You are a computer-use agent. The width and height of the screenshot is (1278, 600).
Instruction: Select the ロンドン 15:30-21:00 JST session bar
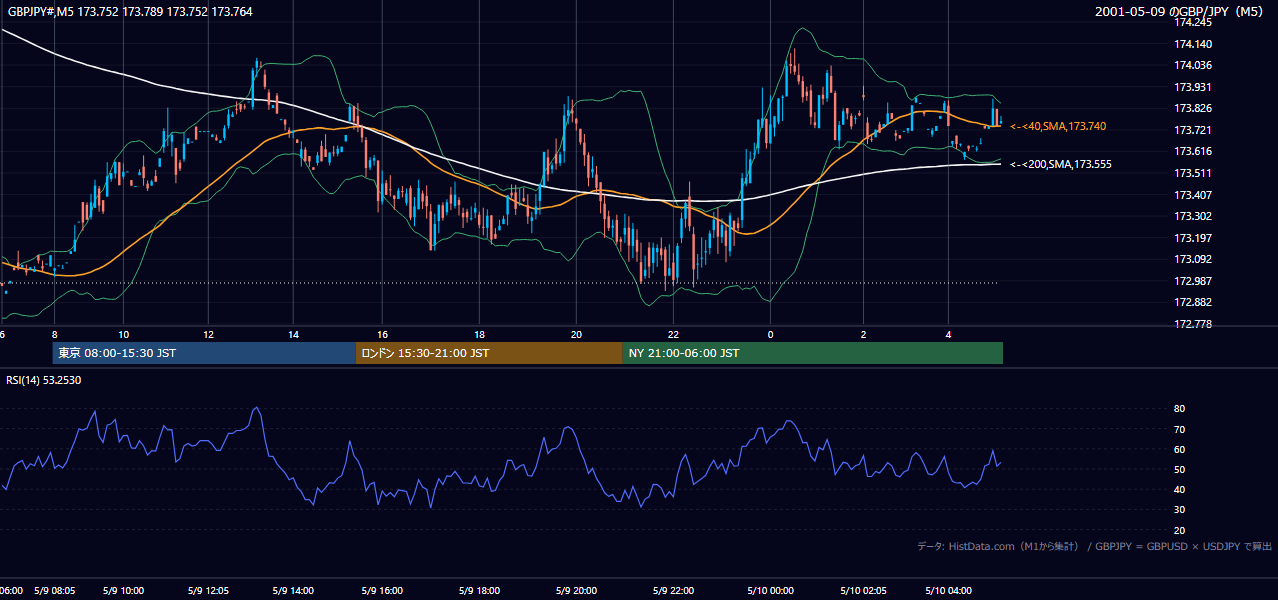point(488,353)
